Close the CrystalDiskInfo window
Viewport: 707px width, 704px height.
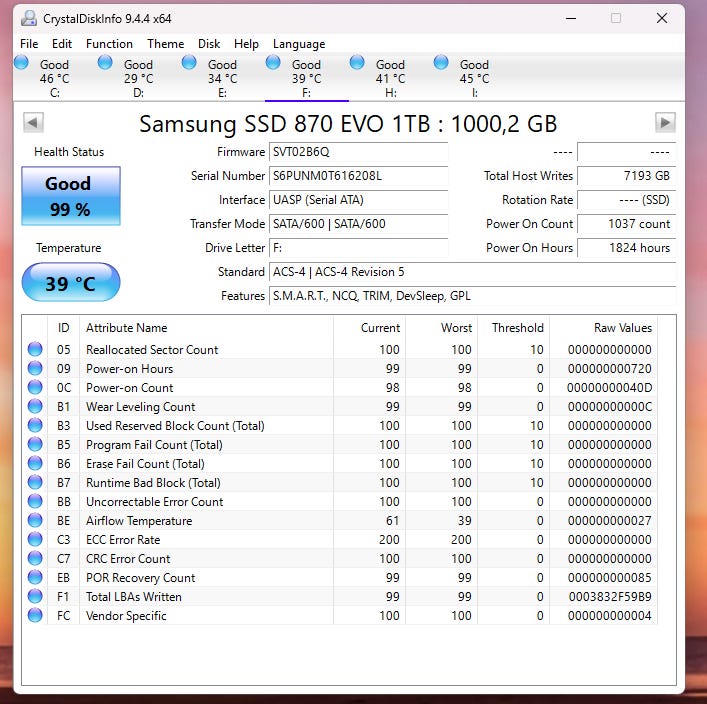[x=662, y=18]
